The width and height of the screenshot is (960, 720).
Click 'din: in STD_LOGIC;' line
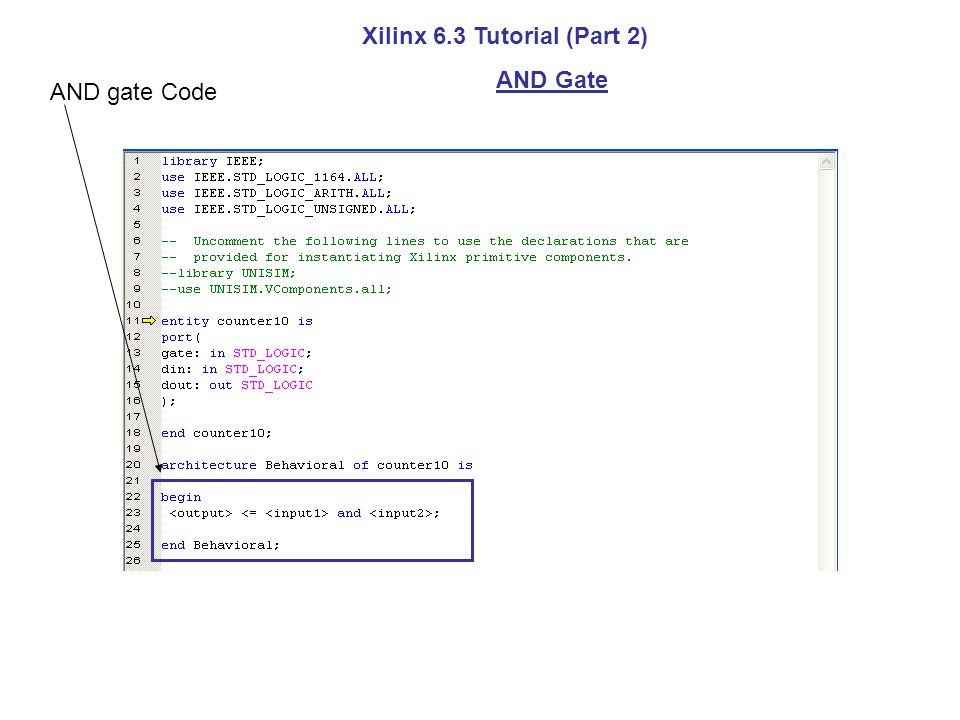(x=233, y=369)
